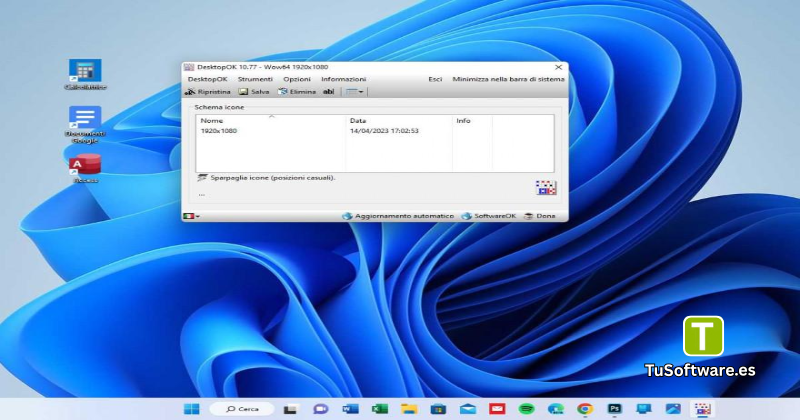The width and height of the screenshot is (800, 420).
Task: Launch Google Chrome from the taskbar
Action: pyautogui.click(x=585, y=409)
